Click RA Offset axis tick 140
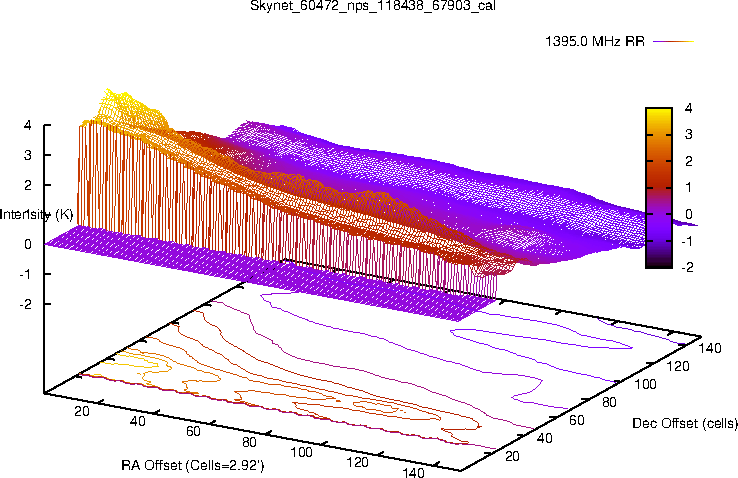The height and width of the screenshot is (478, 738). click(x=414, y=472)
